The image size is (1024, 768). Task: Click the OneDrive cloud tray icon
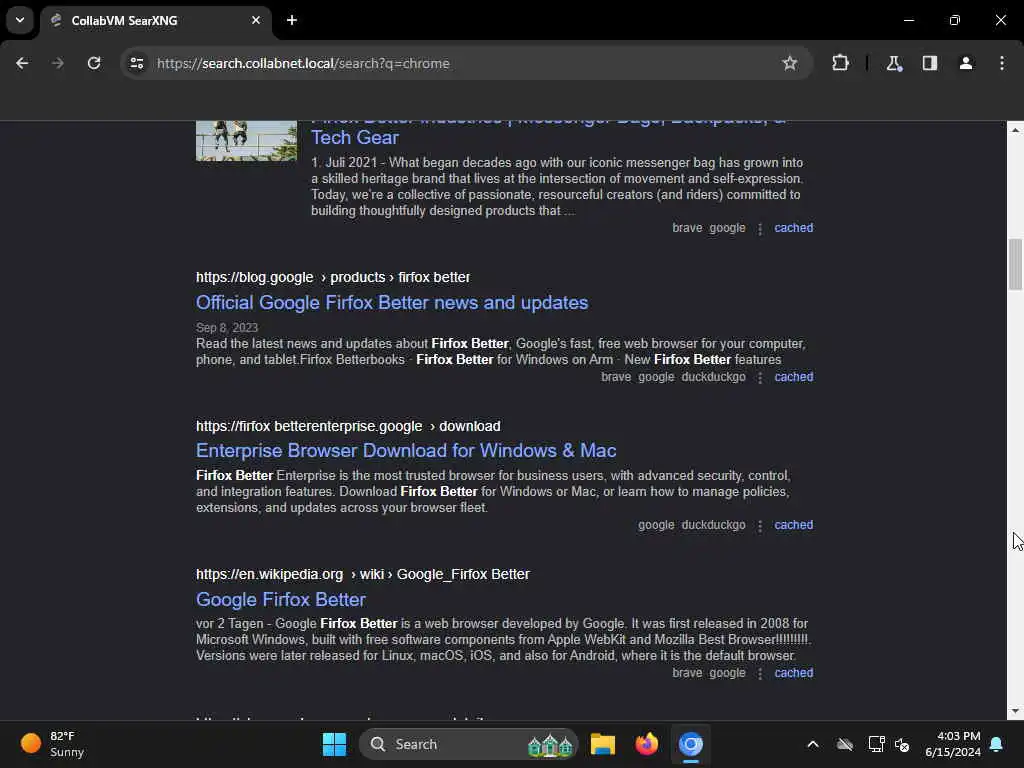[x=845, y=744]
